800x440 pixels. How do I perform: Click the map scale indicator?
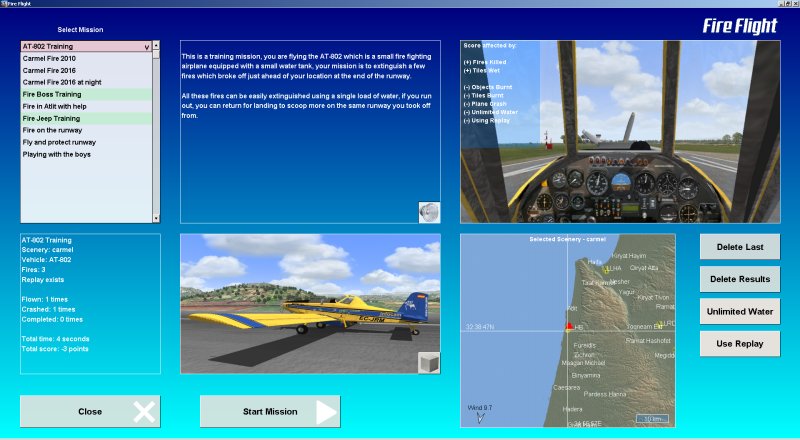[x=652, y=419]
